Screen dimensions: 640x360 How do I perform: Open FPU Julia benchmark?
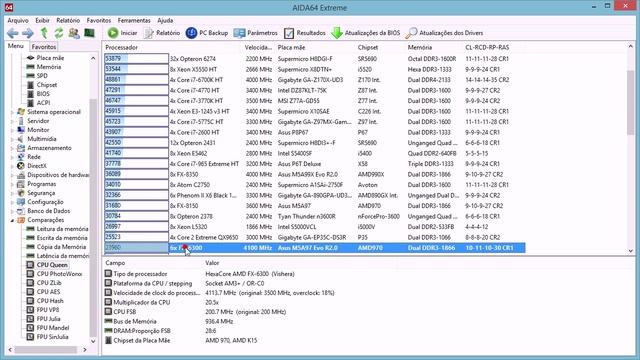pos(48,319)
